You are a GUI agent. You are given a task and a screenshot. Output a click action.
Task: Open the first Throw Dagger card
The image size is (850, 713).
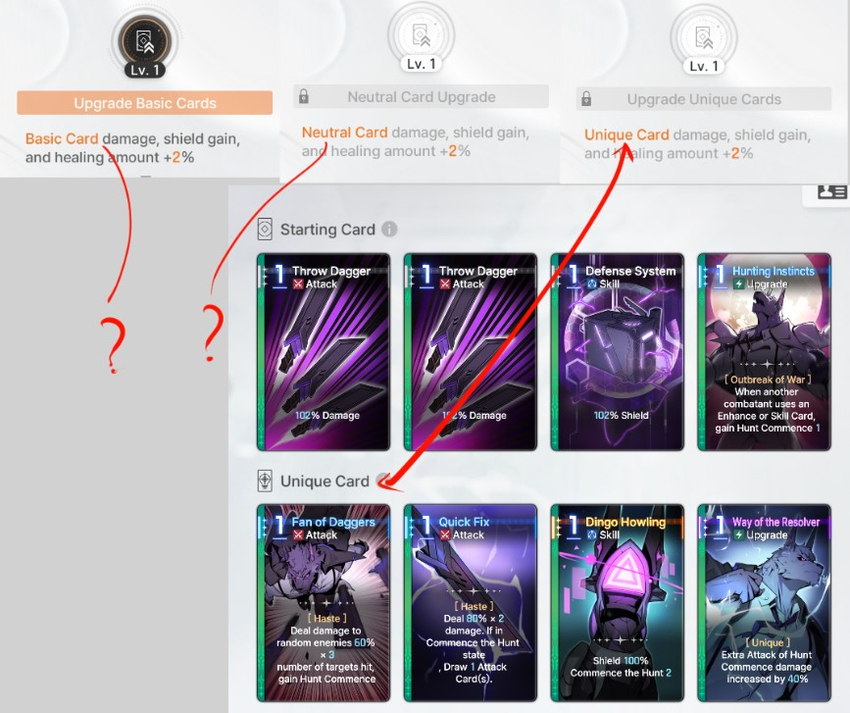[324, 352]
